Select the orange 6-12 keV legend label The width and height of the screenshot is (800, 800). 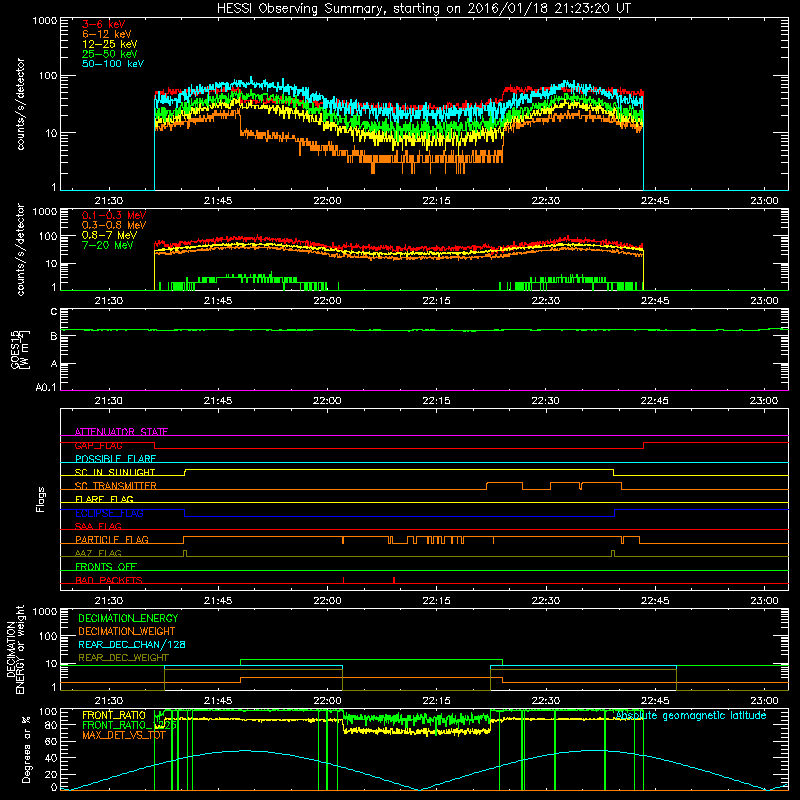point(107,34)
